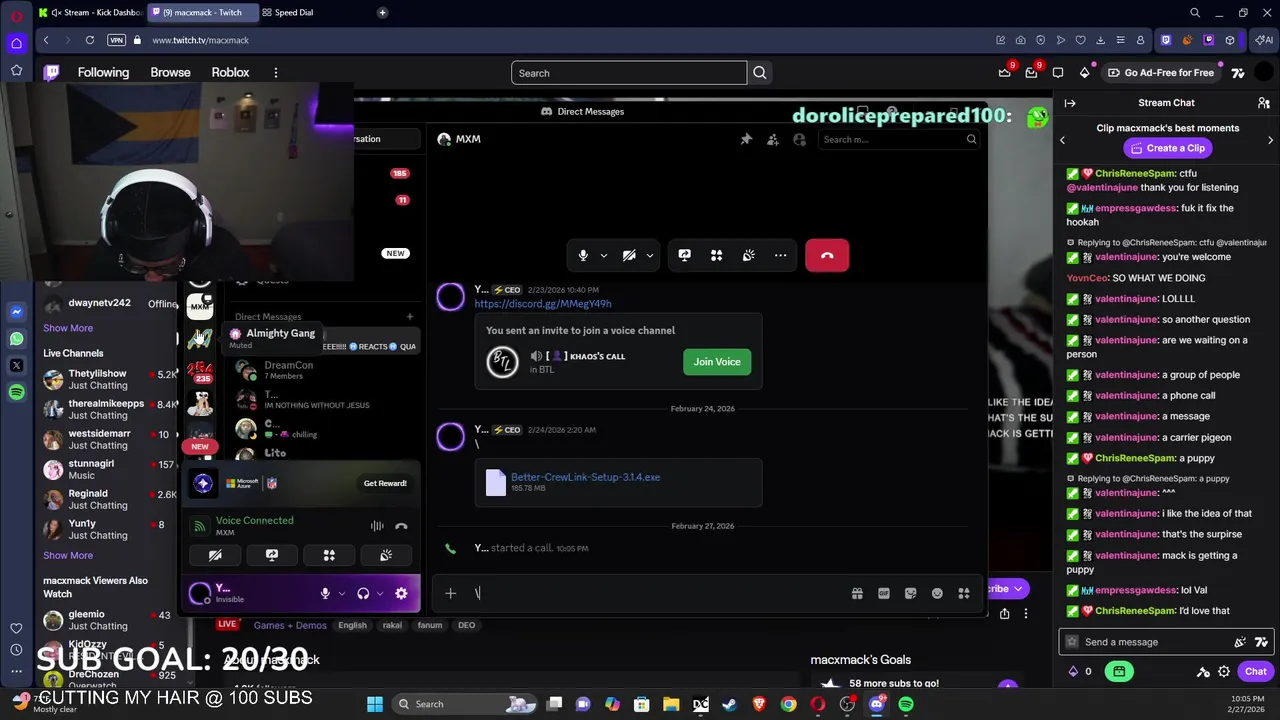Image resolution: width=1280 pixels, height=720 pixels.
Task: Create new Discord DM plus icon
Action: pyautogui.click(x=409, y=317)
